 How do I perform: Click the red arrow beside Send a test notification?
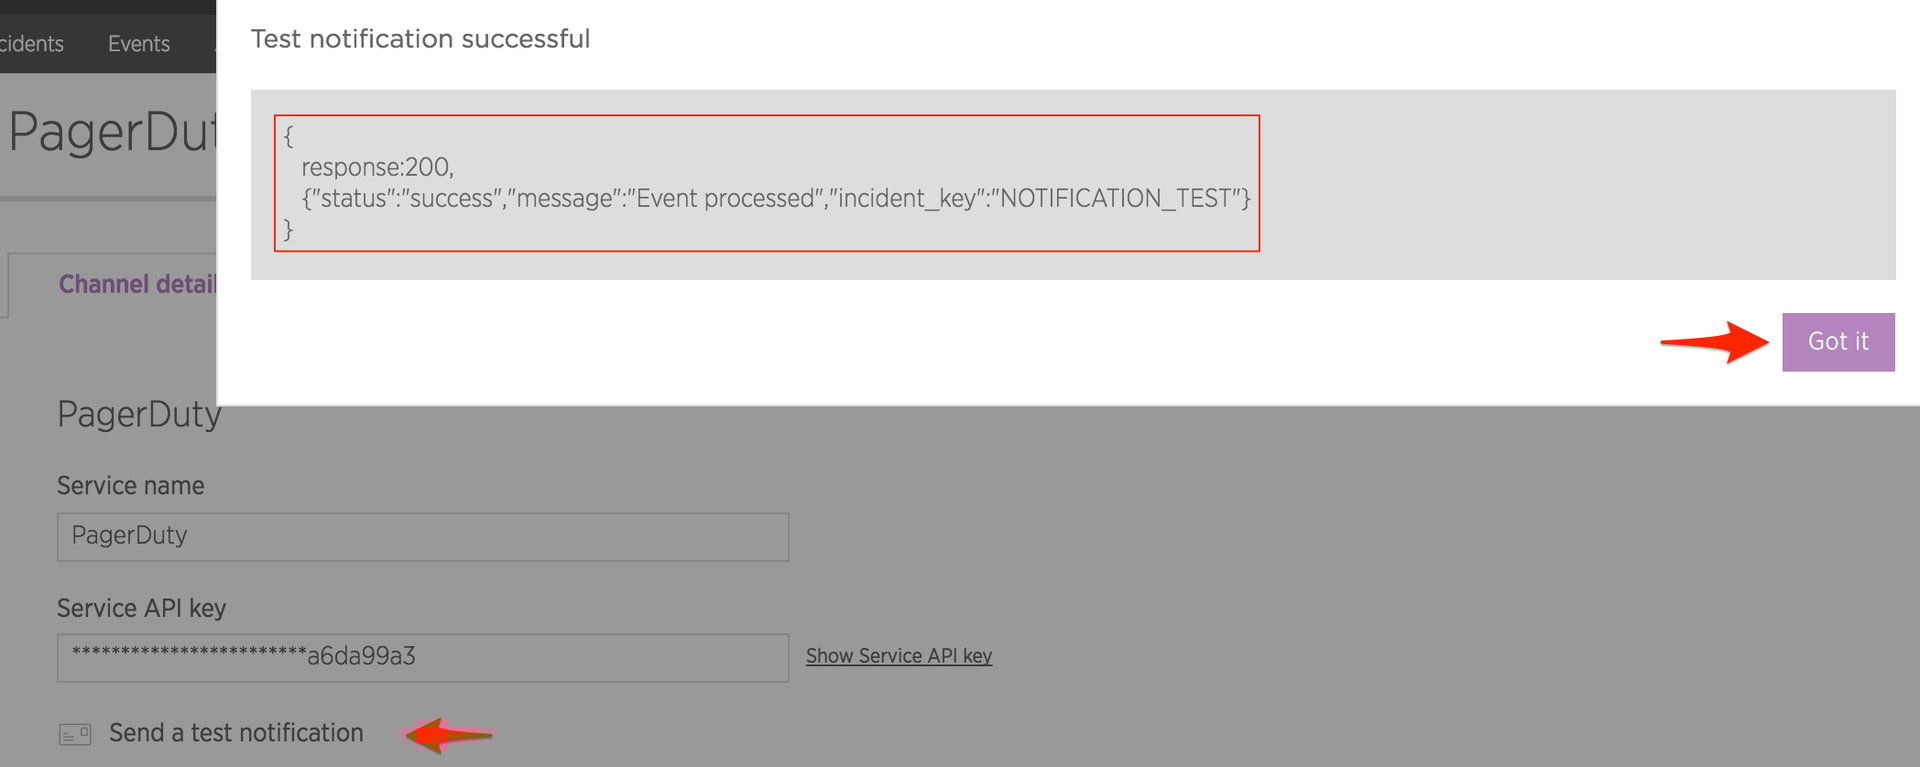450,735
